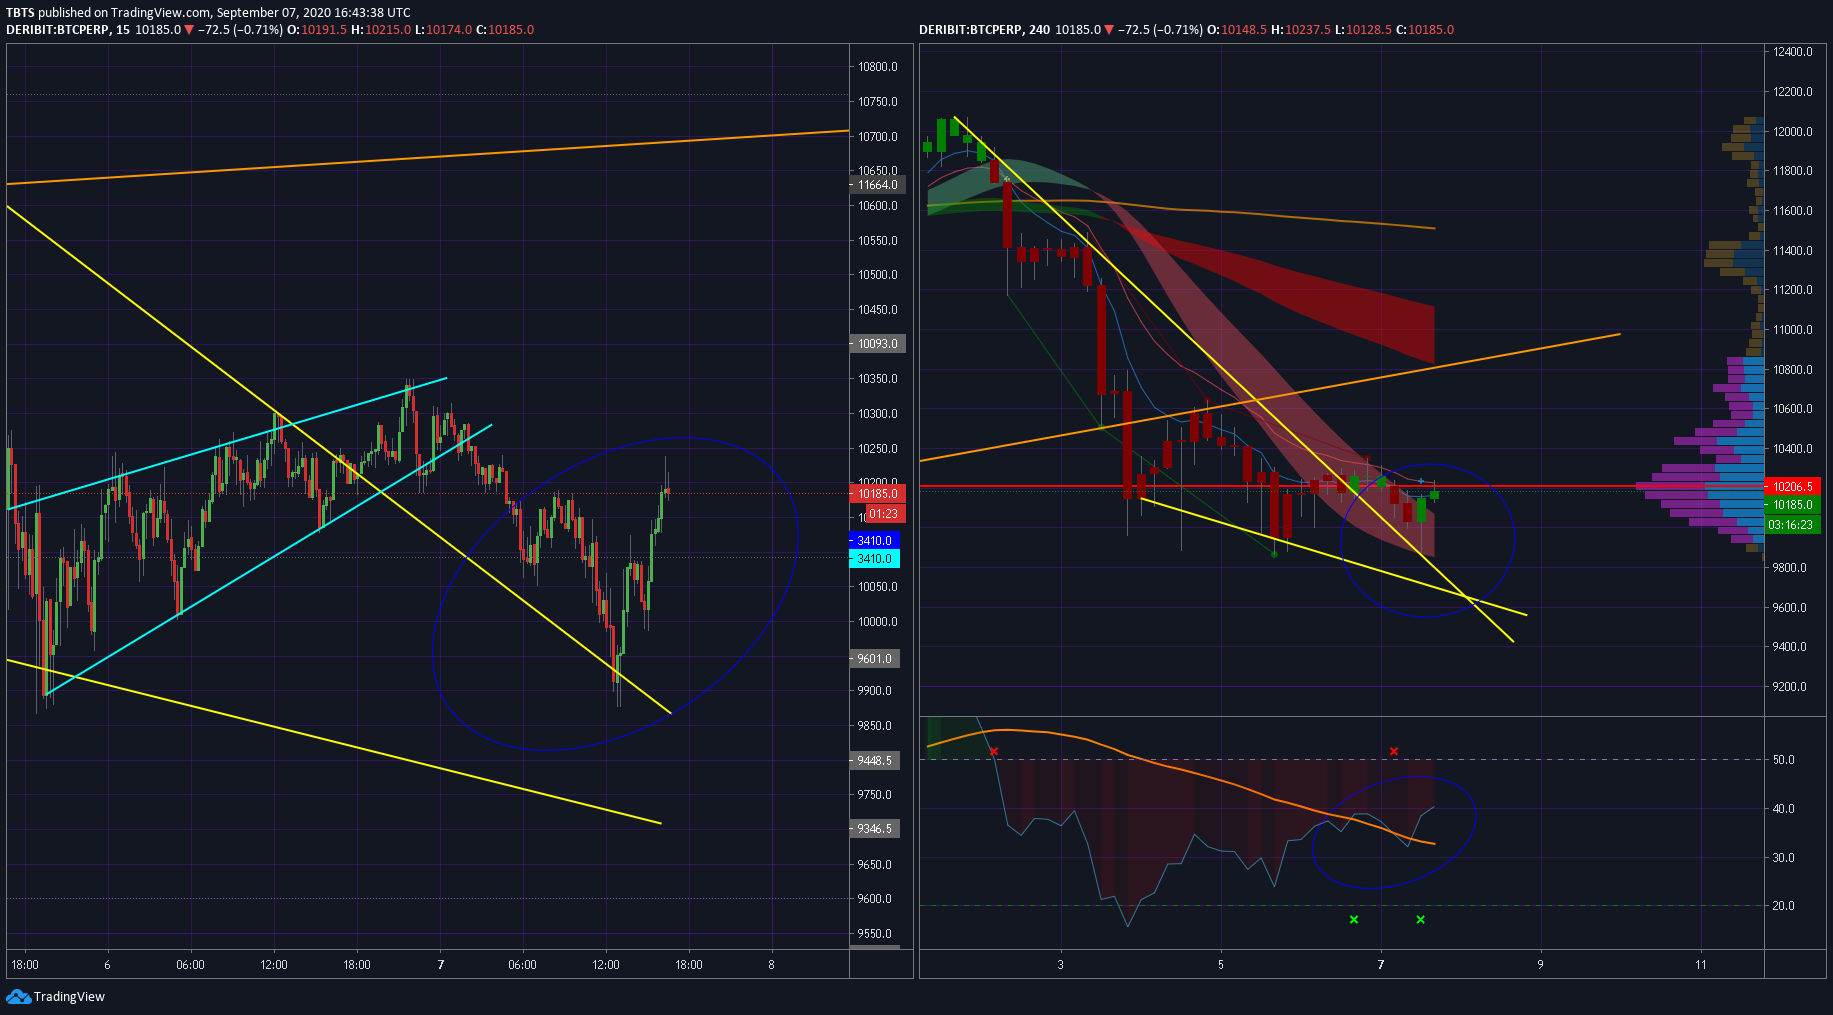1833x1015 pixels.
Task: Click the 10000.0 tick on the left chart's price axis
Action: click(x=878, y=622)
